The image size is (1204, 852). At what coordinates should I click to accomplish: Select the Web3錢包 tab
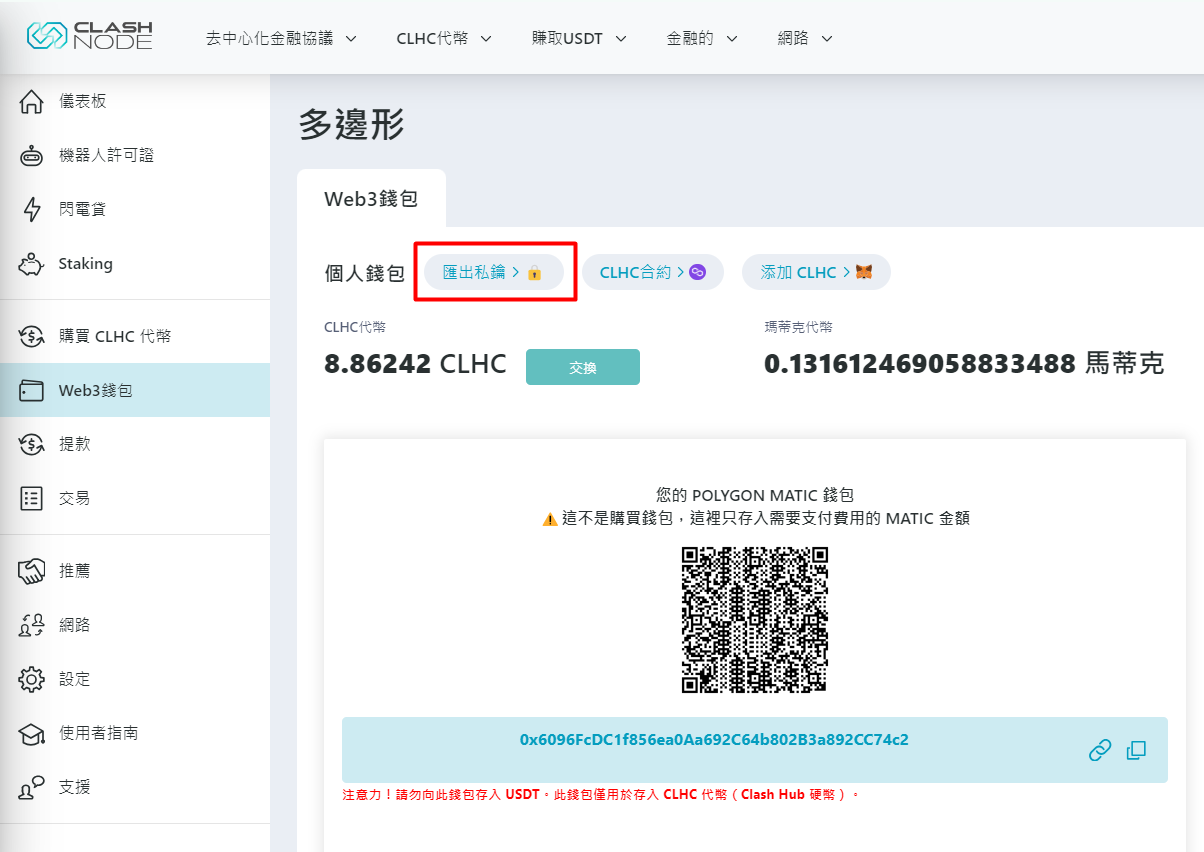(371, 199)
